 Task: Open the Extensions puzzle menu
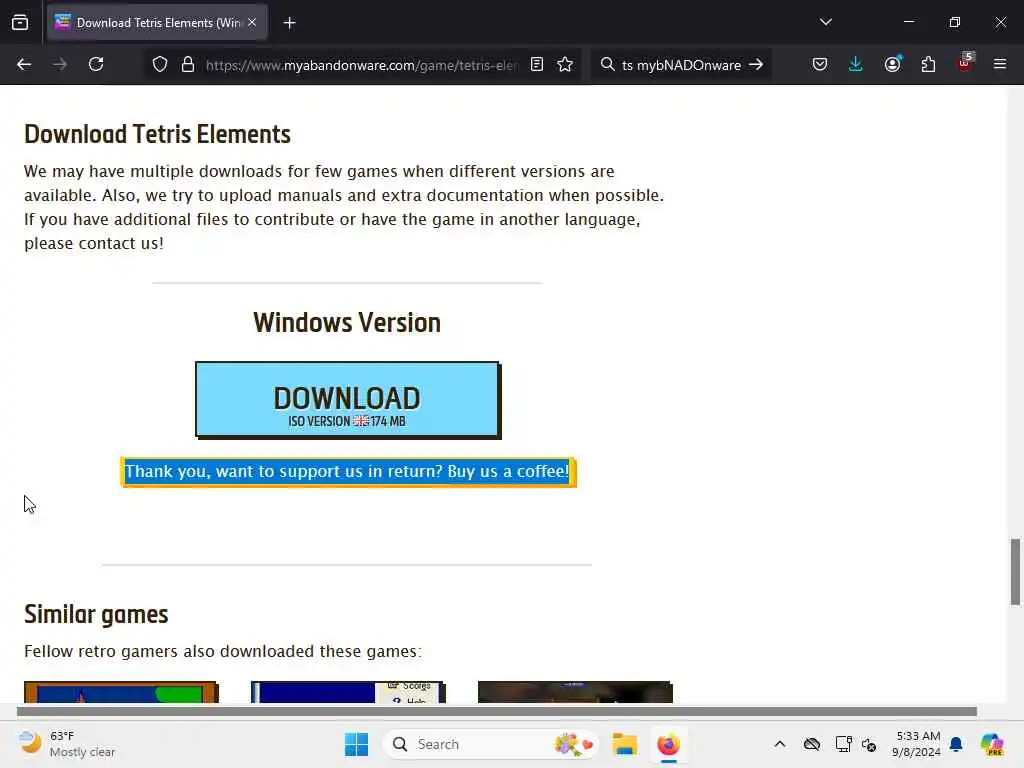coord(928,65)
